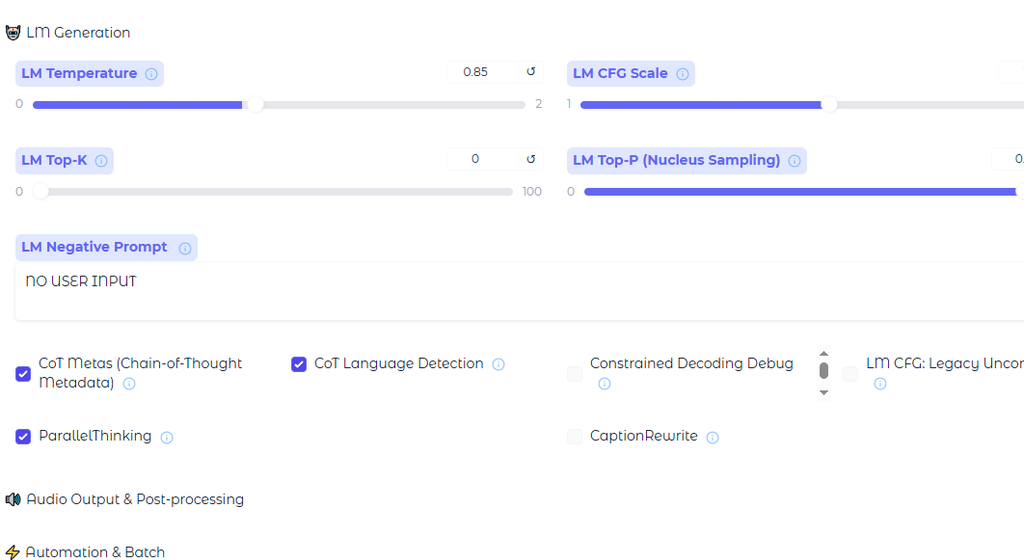Show info for LM CFG Scale

click(682, 74)
